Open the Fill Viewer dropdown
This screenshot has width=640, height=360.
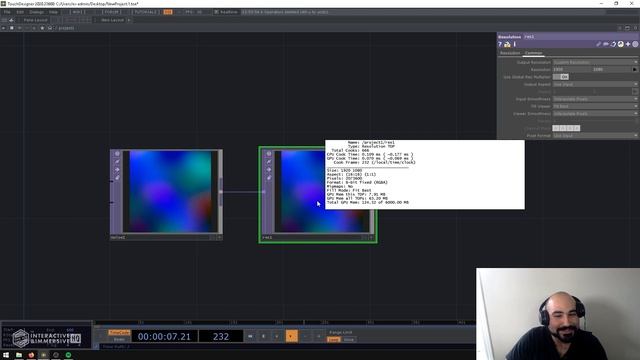tap(595, 106)
